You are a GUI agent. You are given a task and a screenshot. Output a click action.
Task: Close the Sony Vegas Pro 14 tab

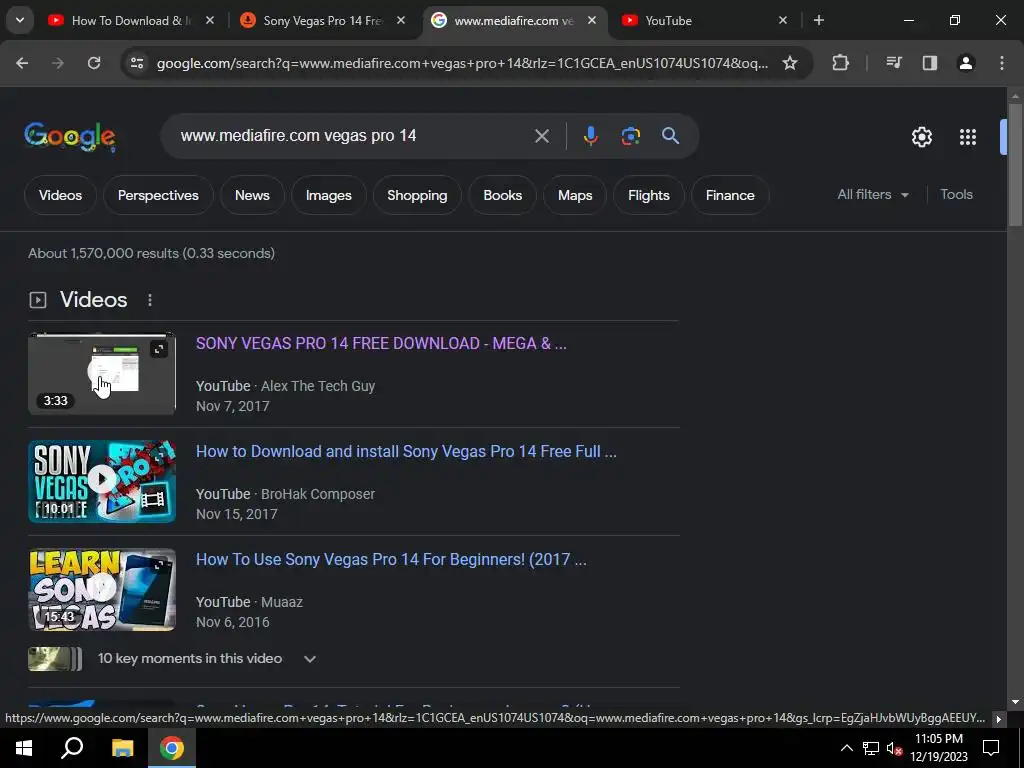(x=401, y=20)
